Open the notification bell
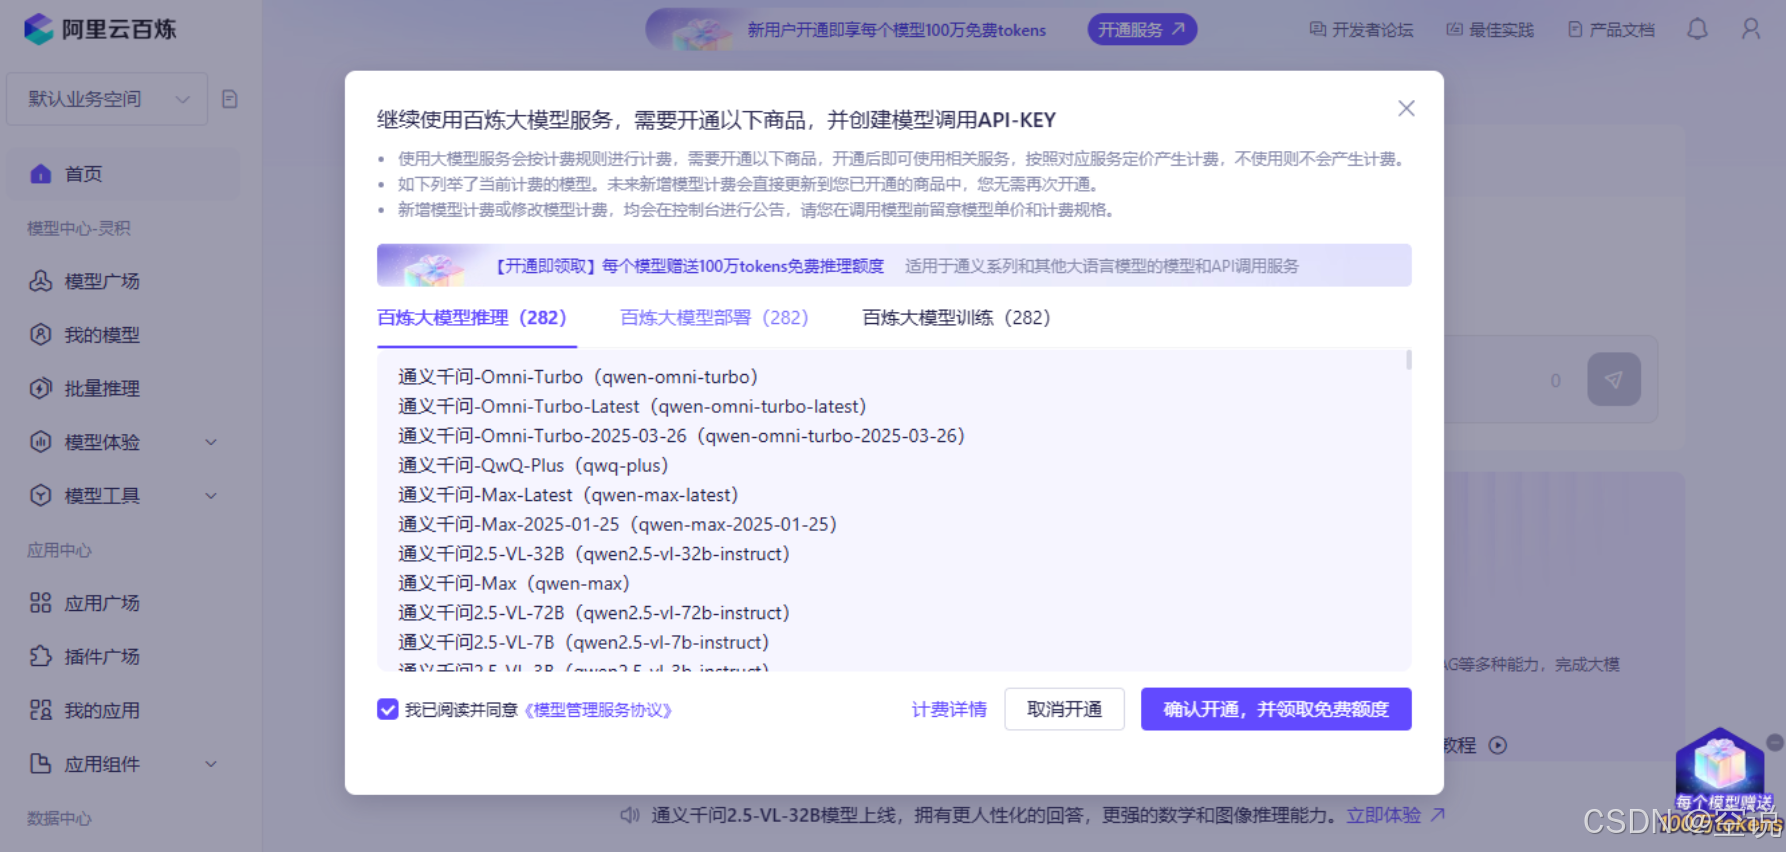Screen dimensions: 1786x852 pyautogui.click(x=1697, y=30)
